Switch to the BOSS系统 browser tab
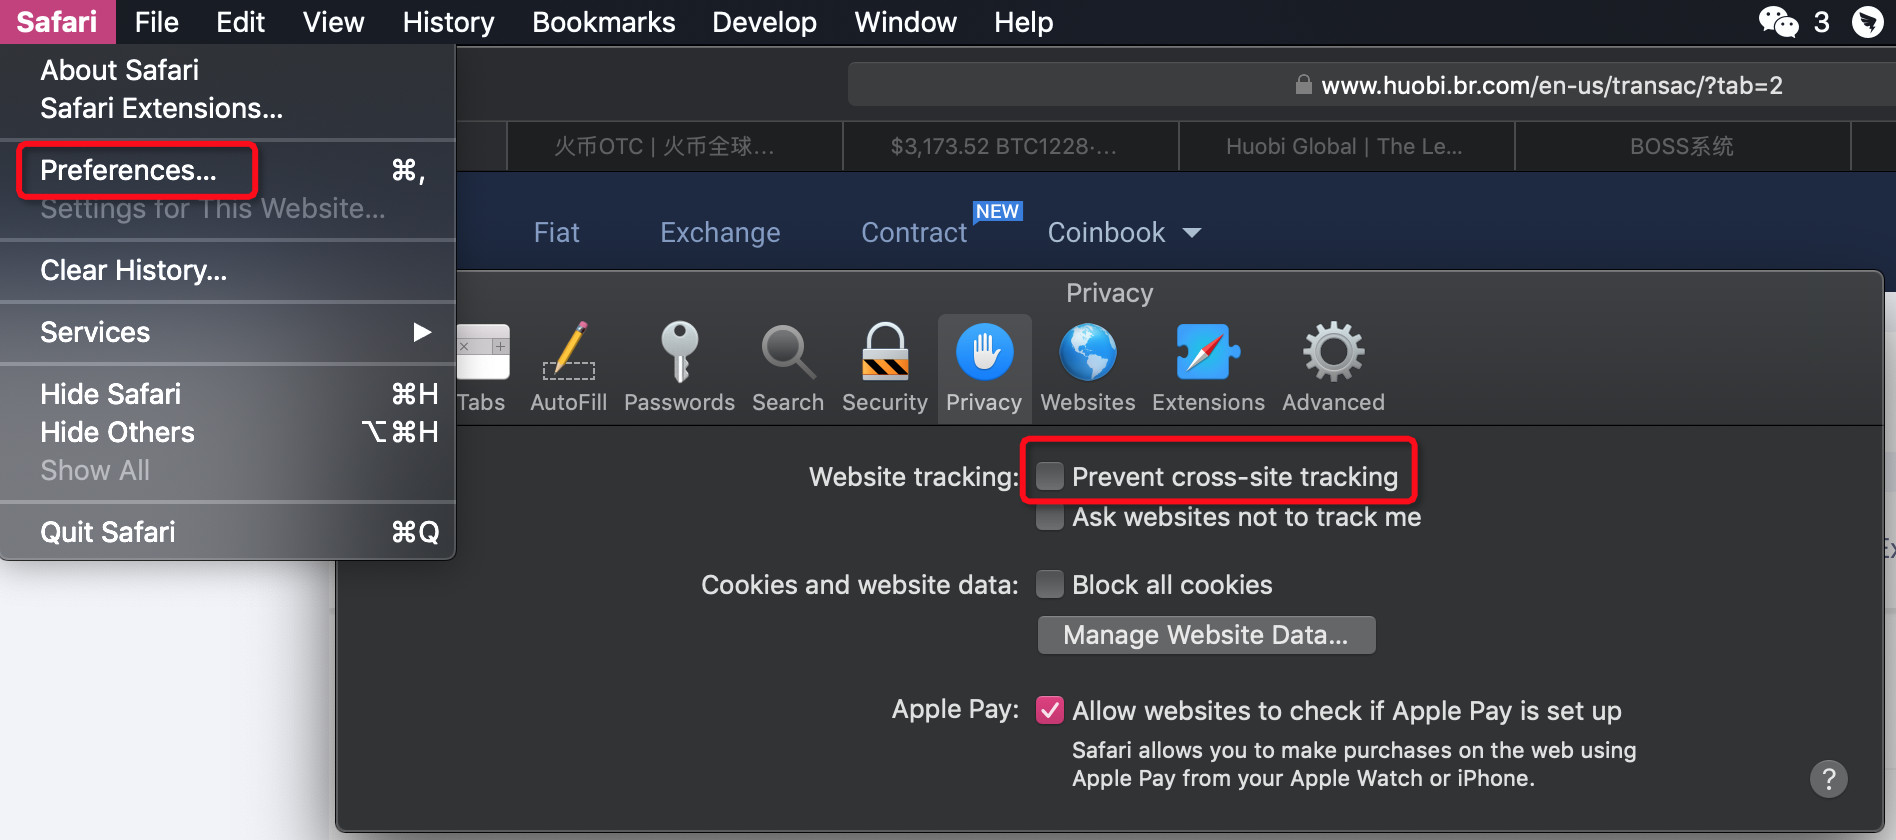Image resolution: width=1896 pixels, height=840 pixels. pos(1682,146)
